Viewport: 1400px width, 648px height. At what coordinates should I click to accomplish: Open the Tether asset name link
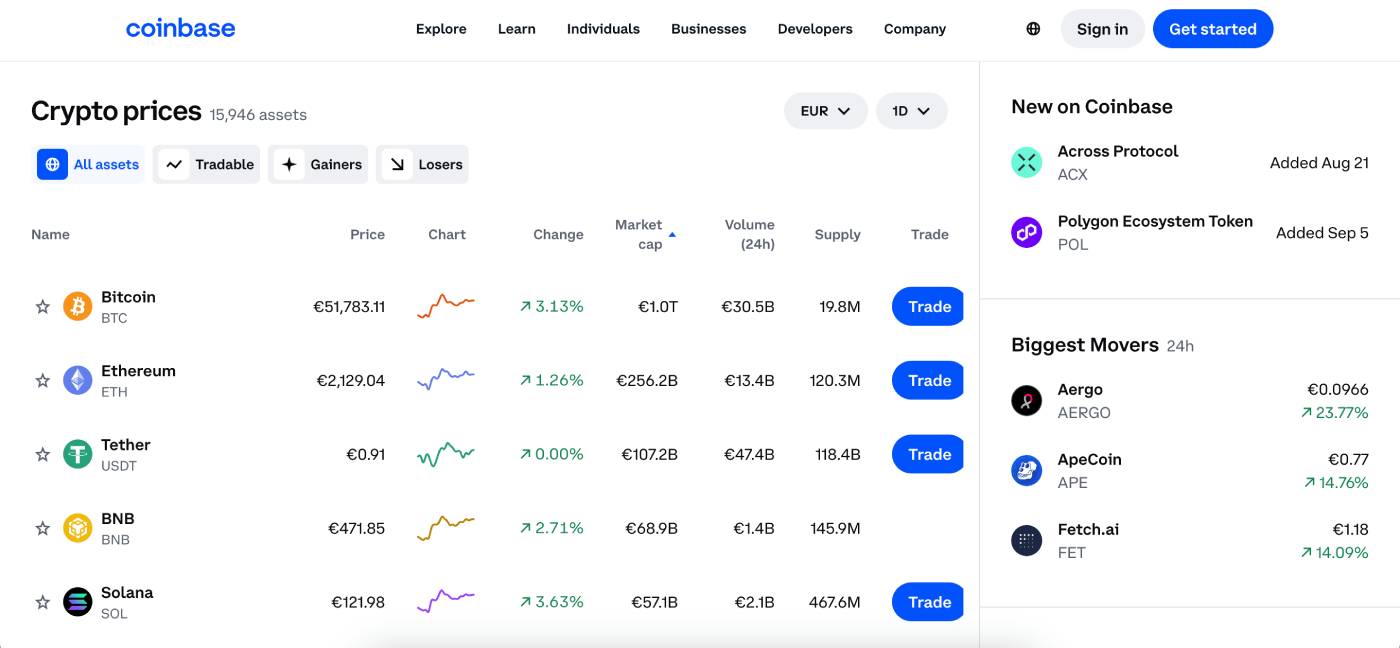click(x=126, y=445)
